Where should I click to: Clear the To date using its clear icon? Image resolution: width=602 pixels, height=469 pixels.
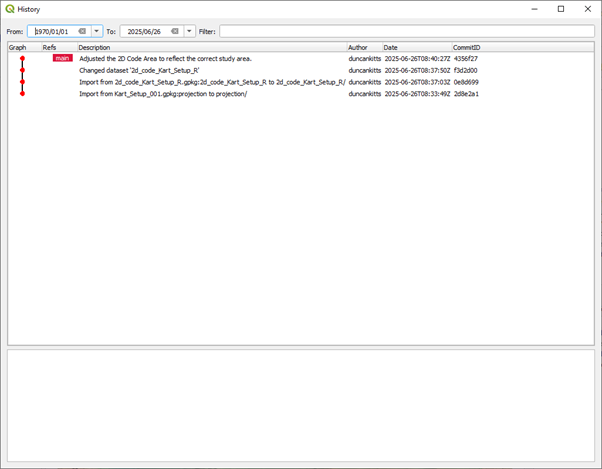coord(175,31)
